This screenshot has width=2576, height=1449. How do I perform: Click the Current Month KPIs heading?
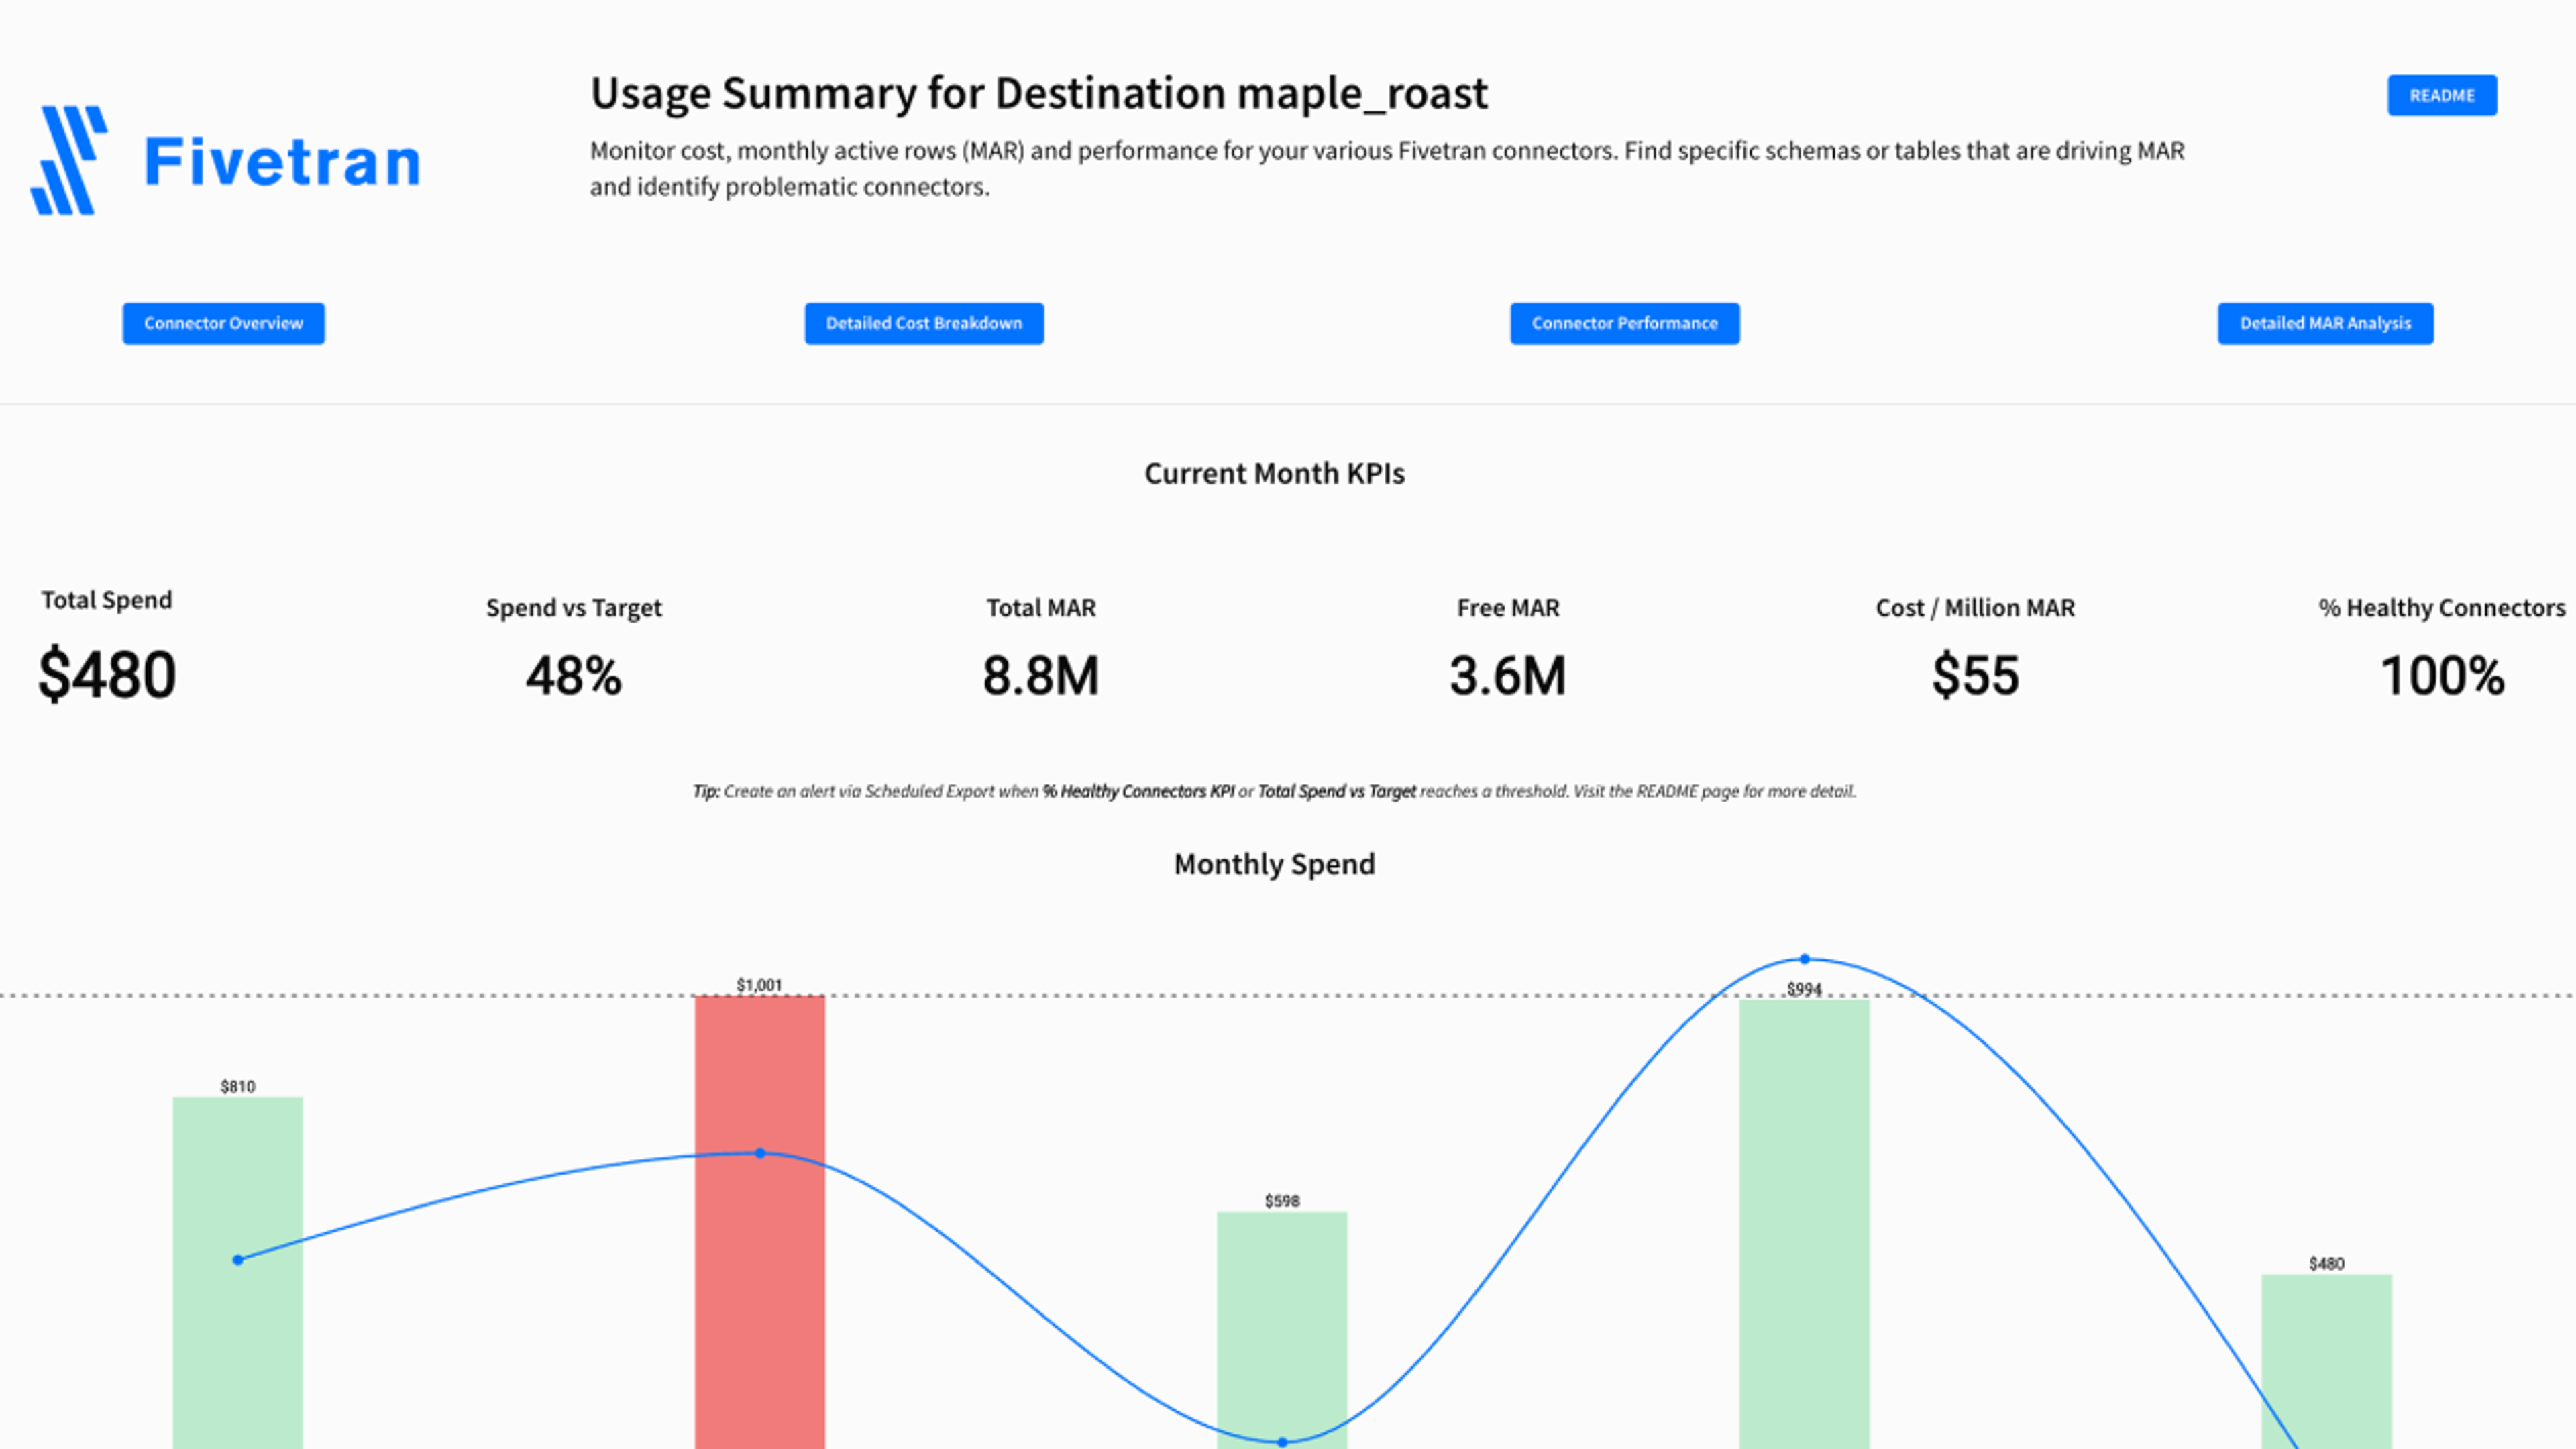[x=1274, y=473]
